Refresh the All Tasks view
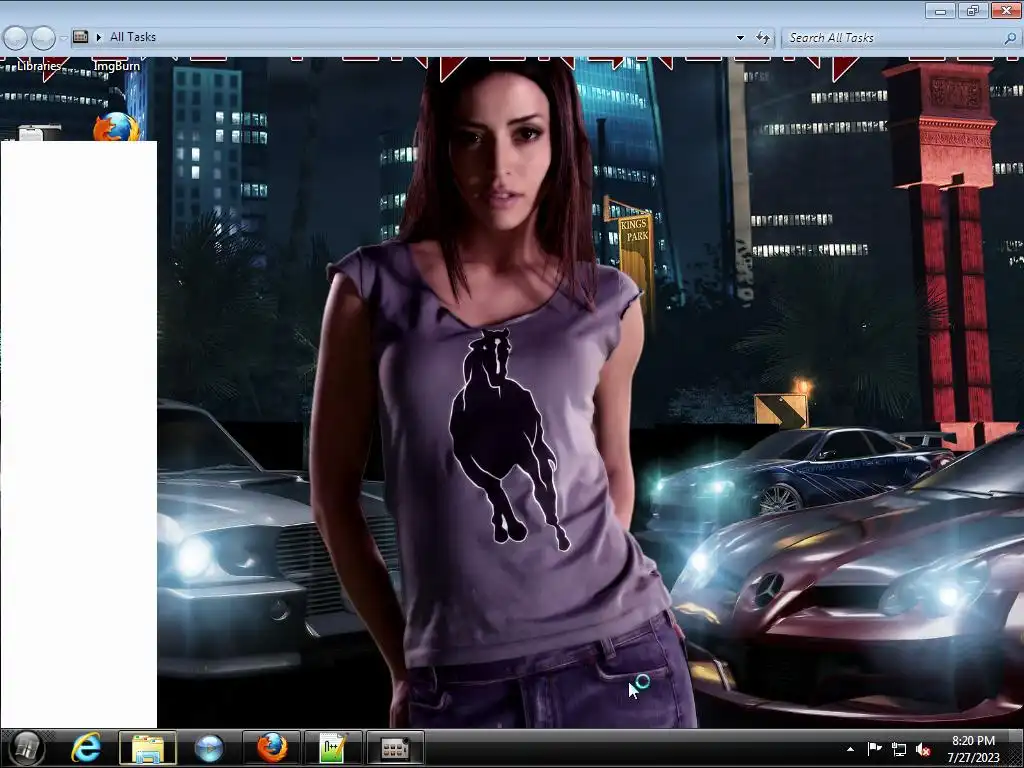 (x=763, y=38)
